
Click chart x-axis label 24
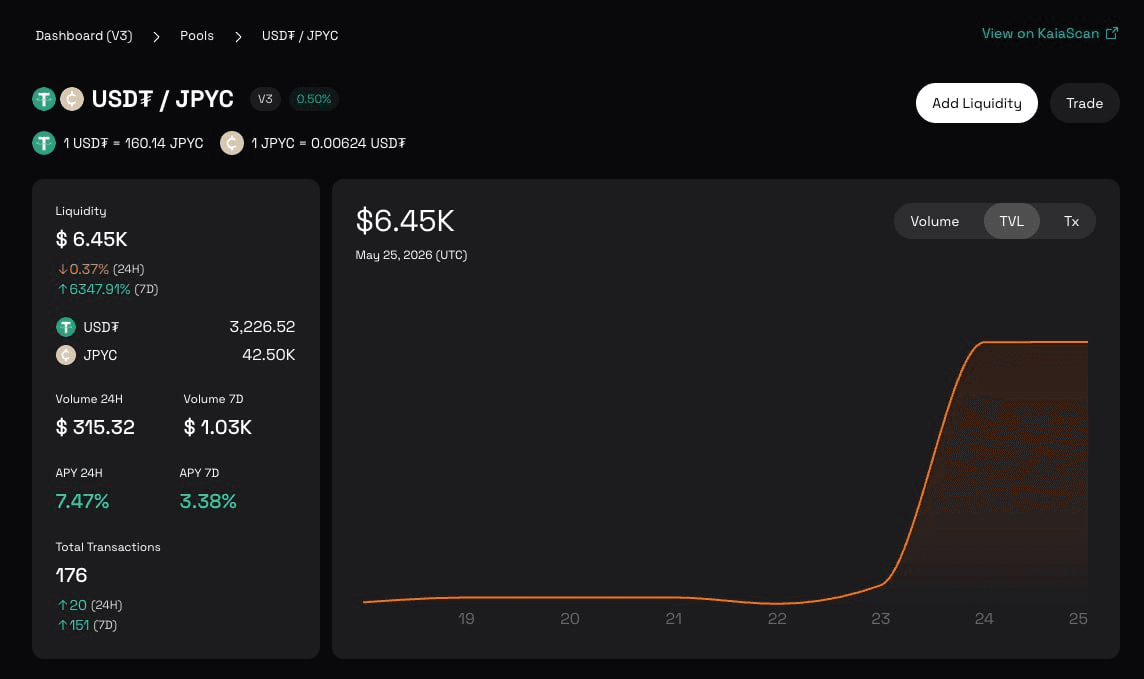click(x=984, y=618)
